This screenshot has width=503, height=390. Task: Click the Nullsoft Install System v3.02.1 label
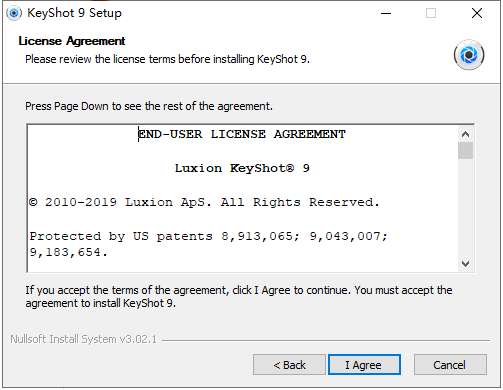(x=83, y=339)
